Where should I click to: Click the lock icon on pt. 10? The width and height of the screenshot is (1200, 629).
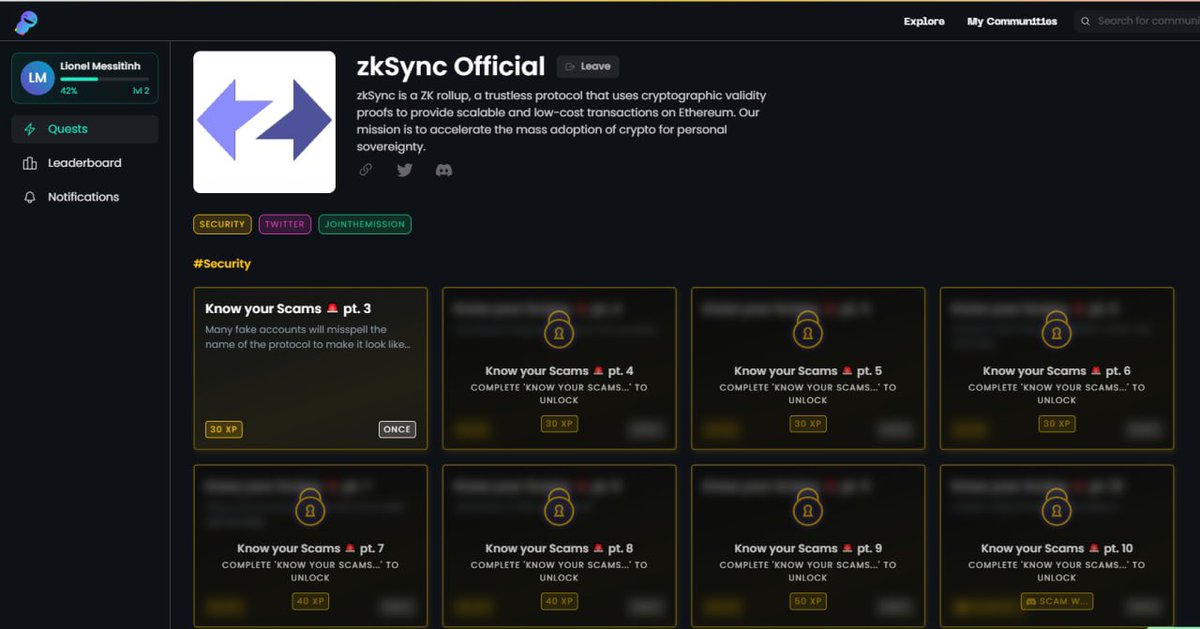1057,508
